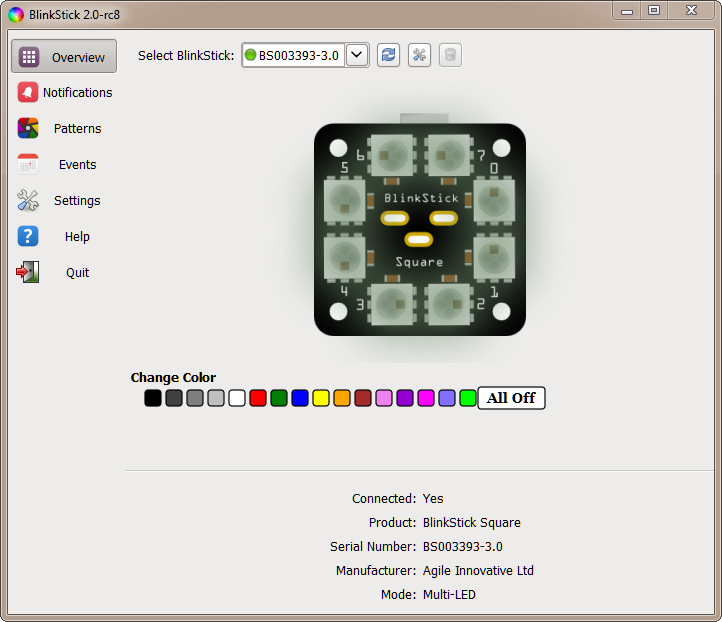Select LED 1 on the board

pyautogui.click(x=494, y=257)
